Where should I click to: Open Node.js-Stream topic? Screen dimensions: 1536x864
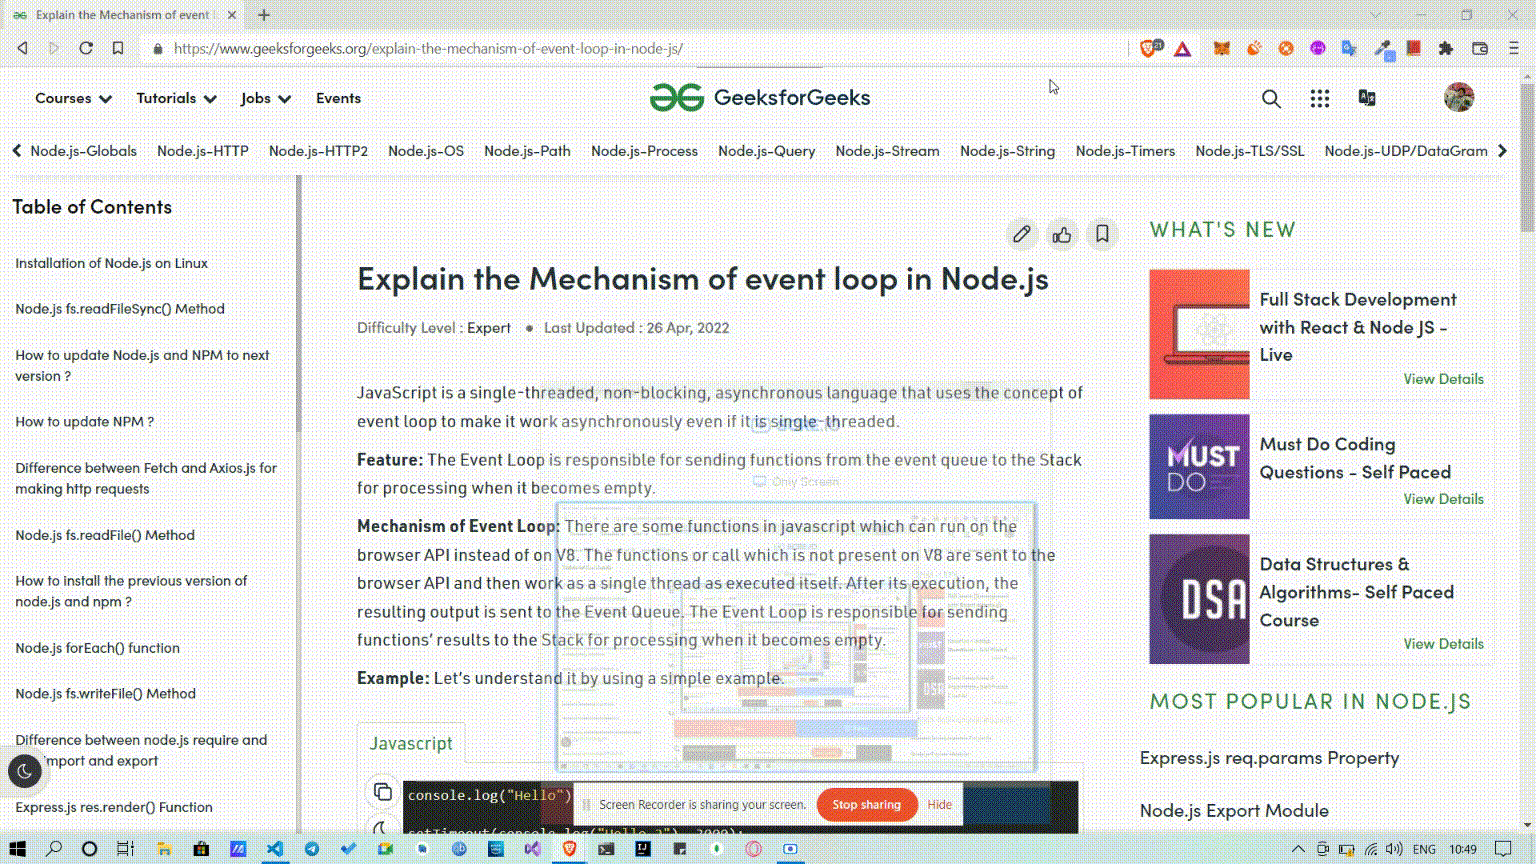887,151
